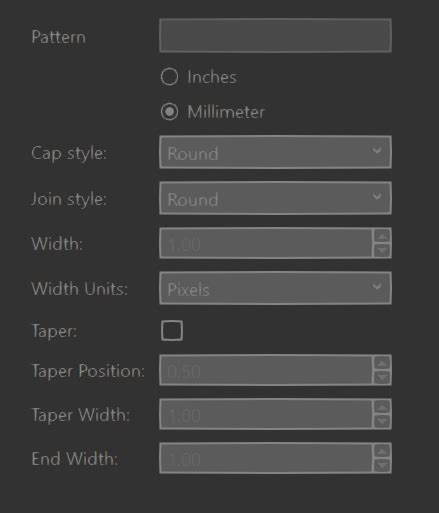
Task: Click the Cap style chevron arrow
Action: coord(377,151)
